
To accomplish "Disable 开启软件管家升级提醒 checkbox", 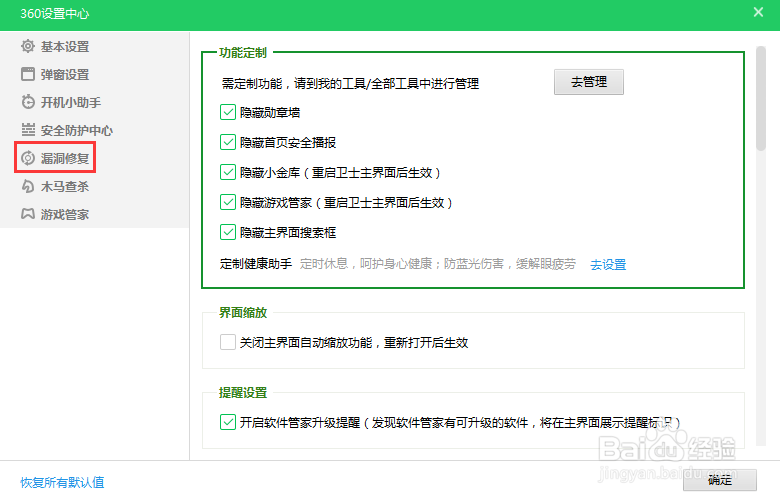I will coord(228,422).
